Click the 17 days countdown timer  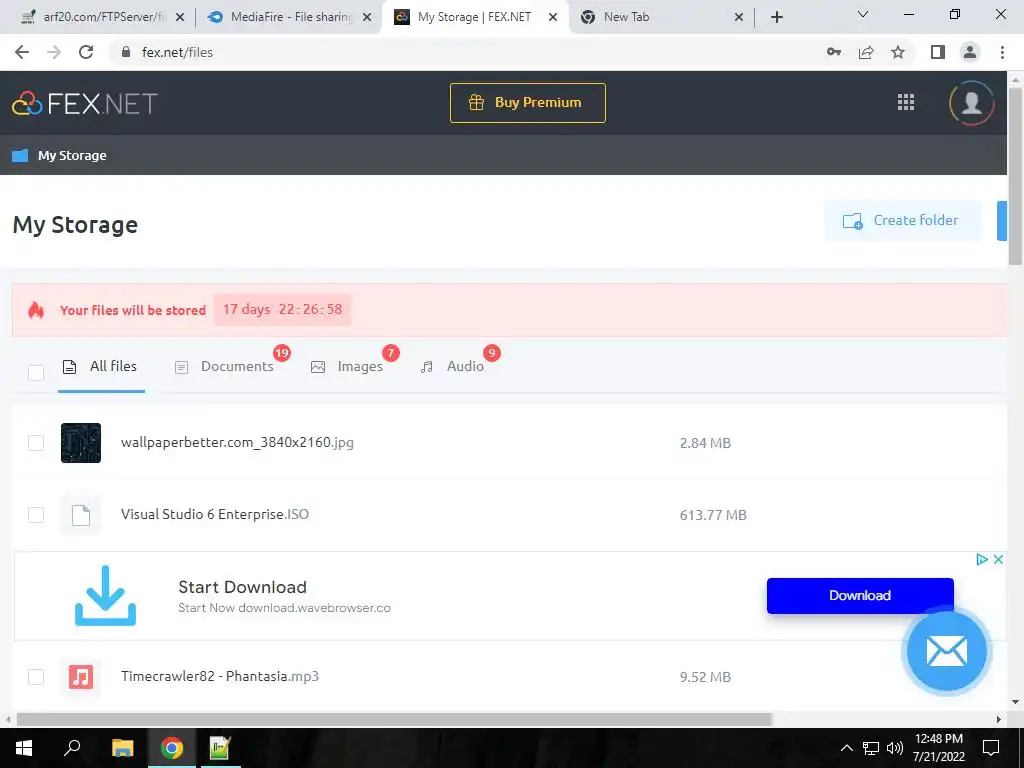click(x=282, y=310)
